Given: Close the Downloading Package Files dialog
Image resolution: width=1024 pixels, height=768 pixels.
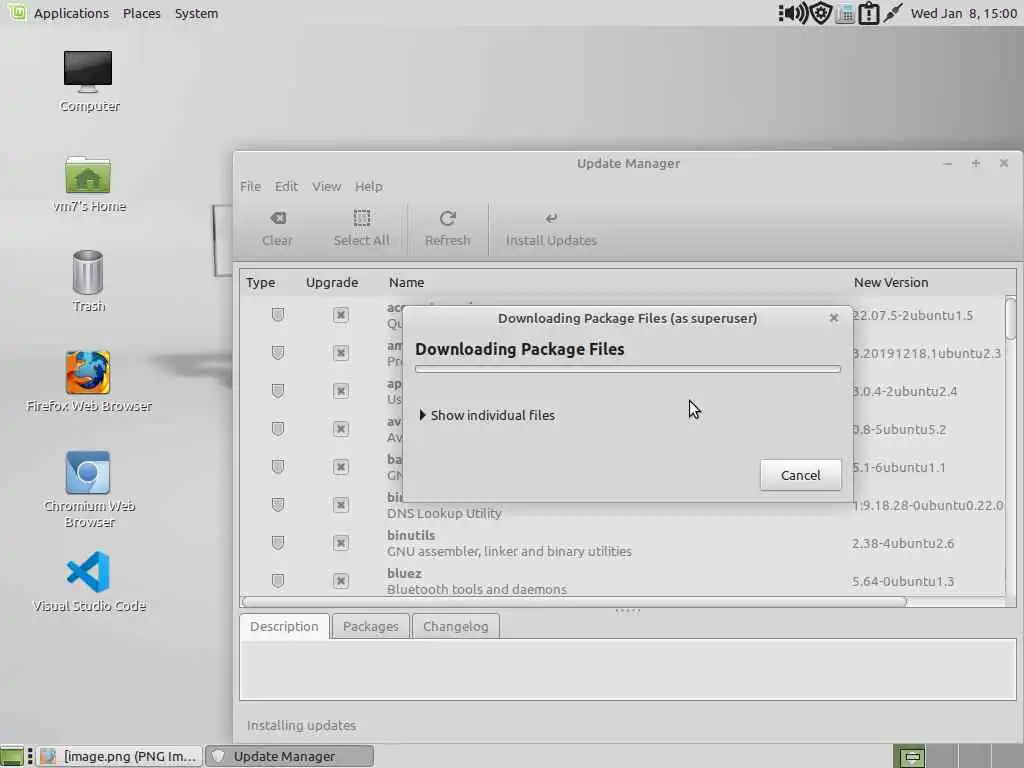Looking at the screenshot, I should pos(834,318).
